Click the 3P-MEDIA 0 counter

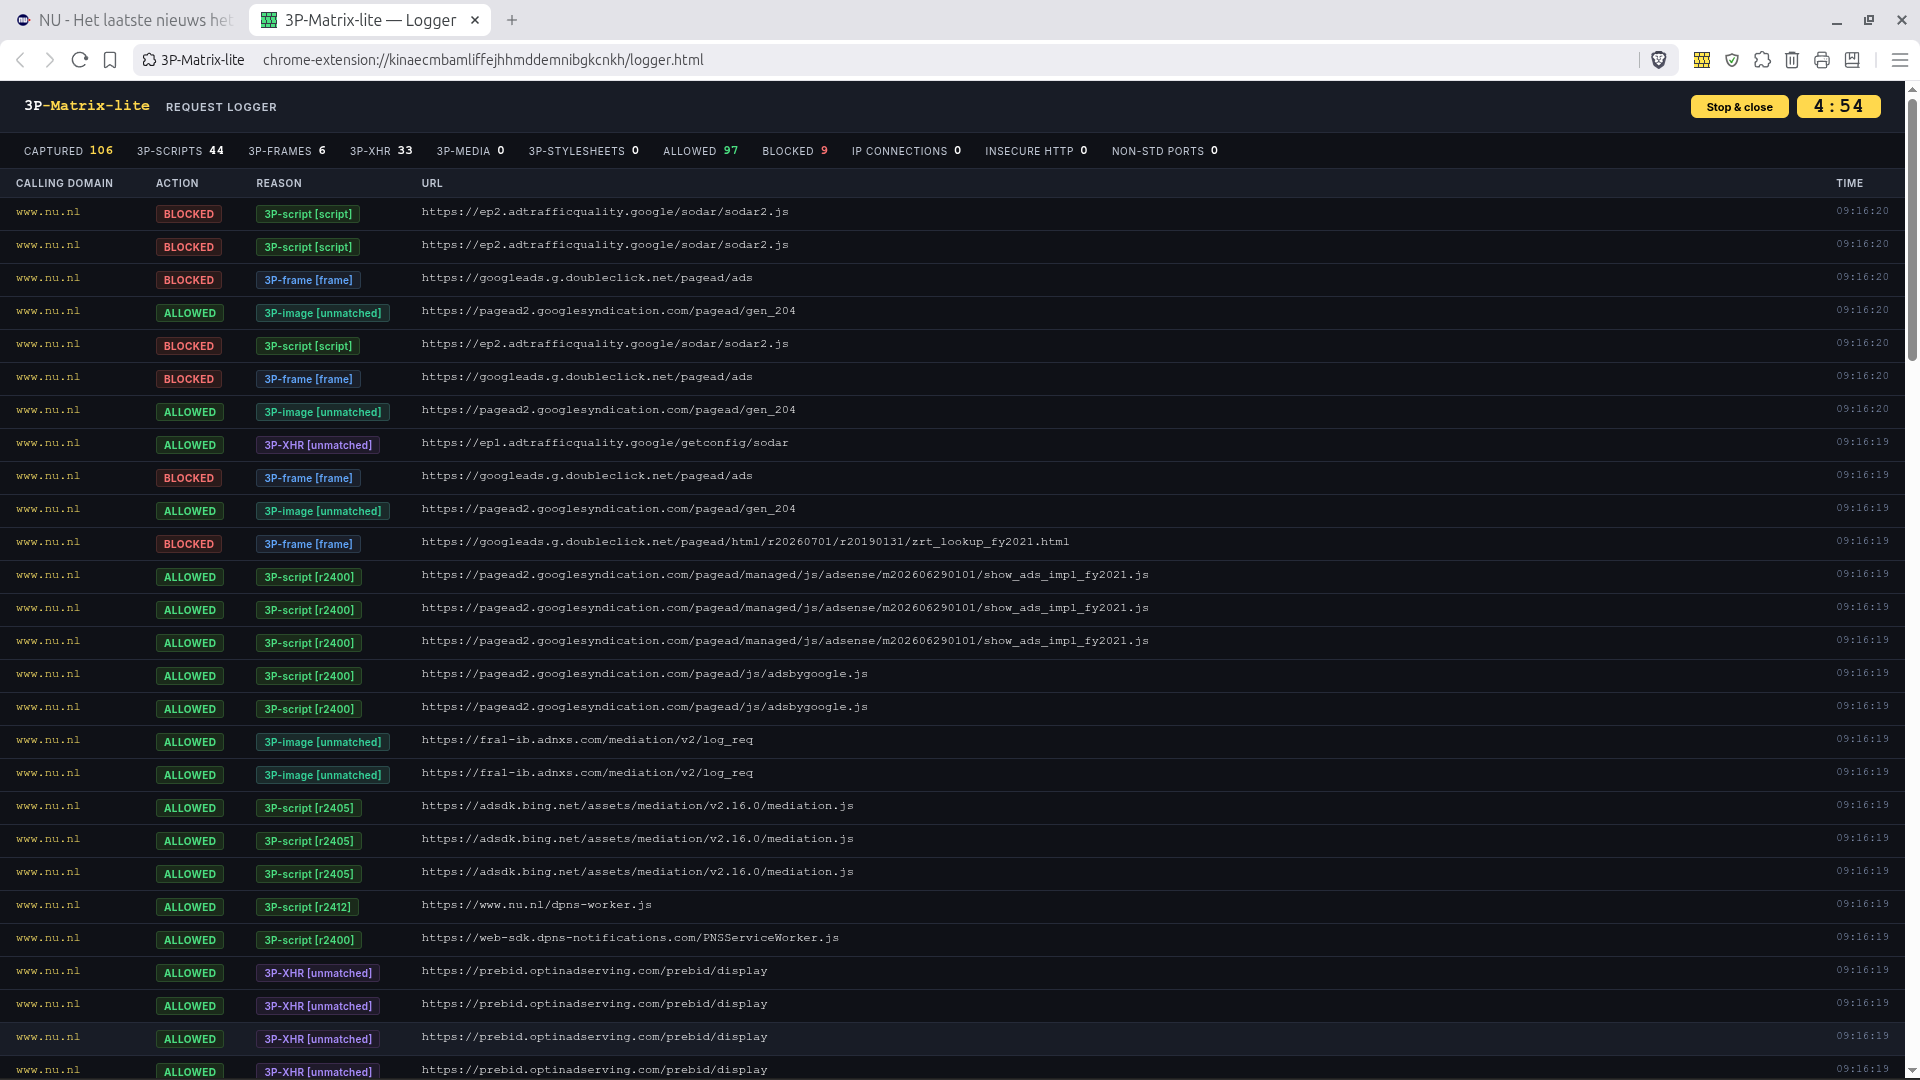tap(470, 151)
